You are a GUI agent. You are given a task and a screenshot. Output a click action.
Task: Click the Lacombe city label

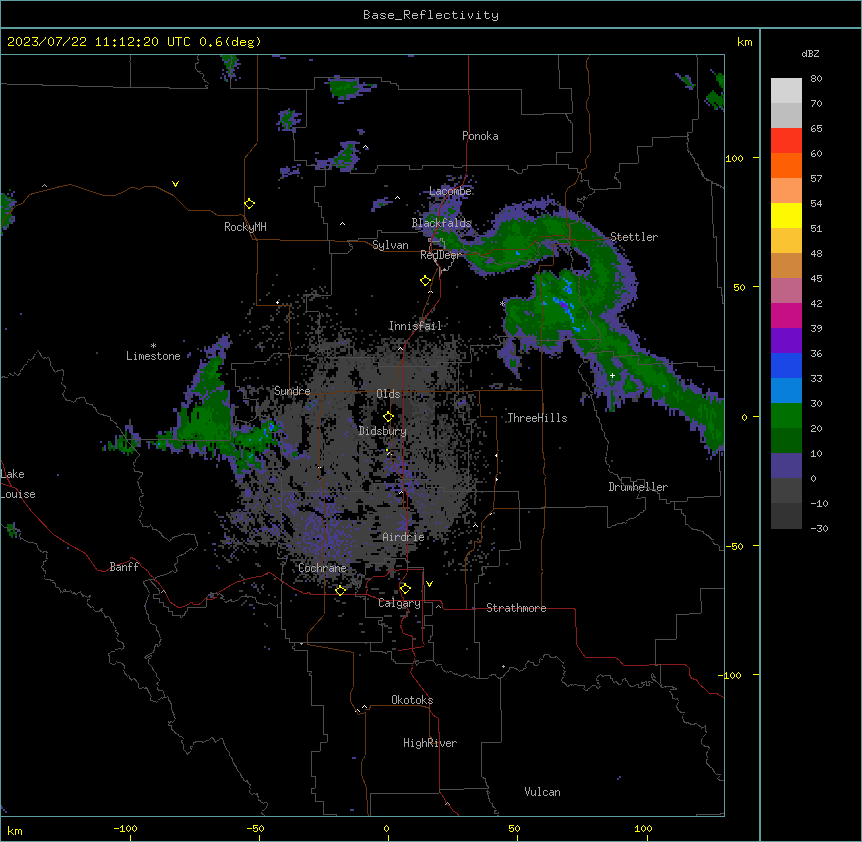tap(450, 191)
